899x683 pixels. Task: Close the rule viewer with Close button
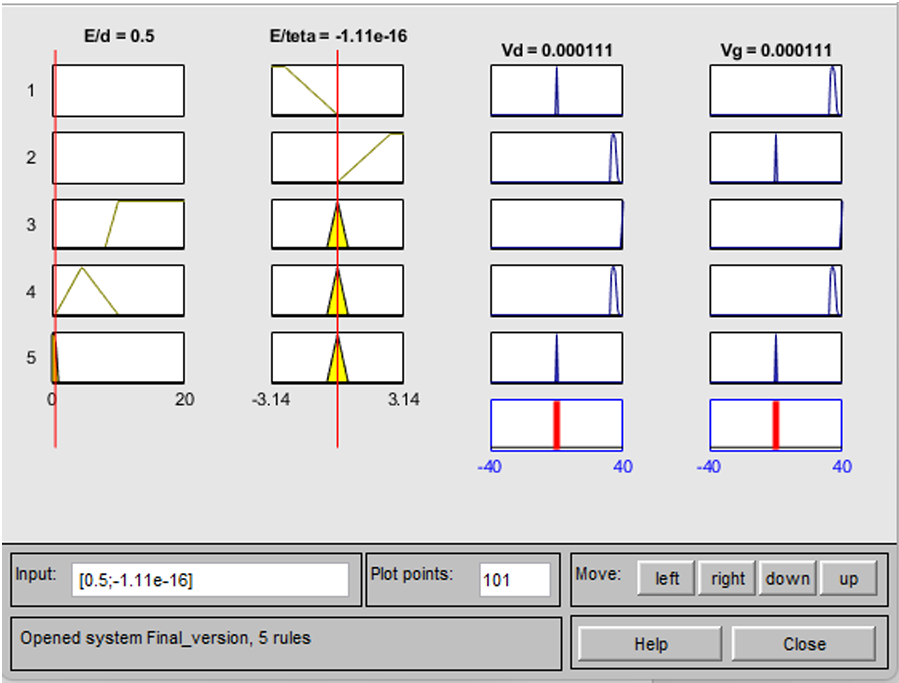coord(804,644)
